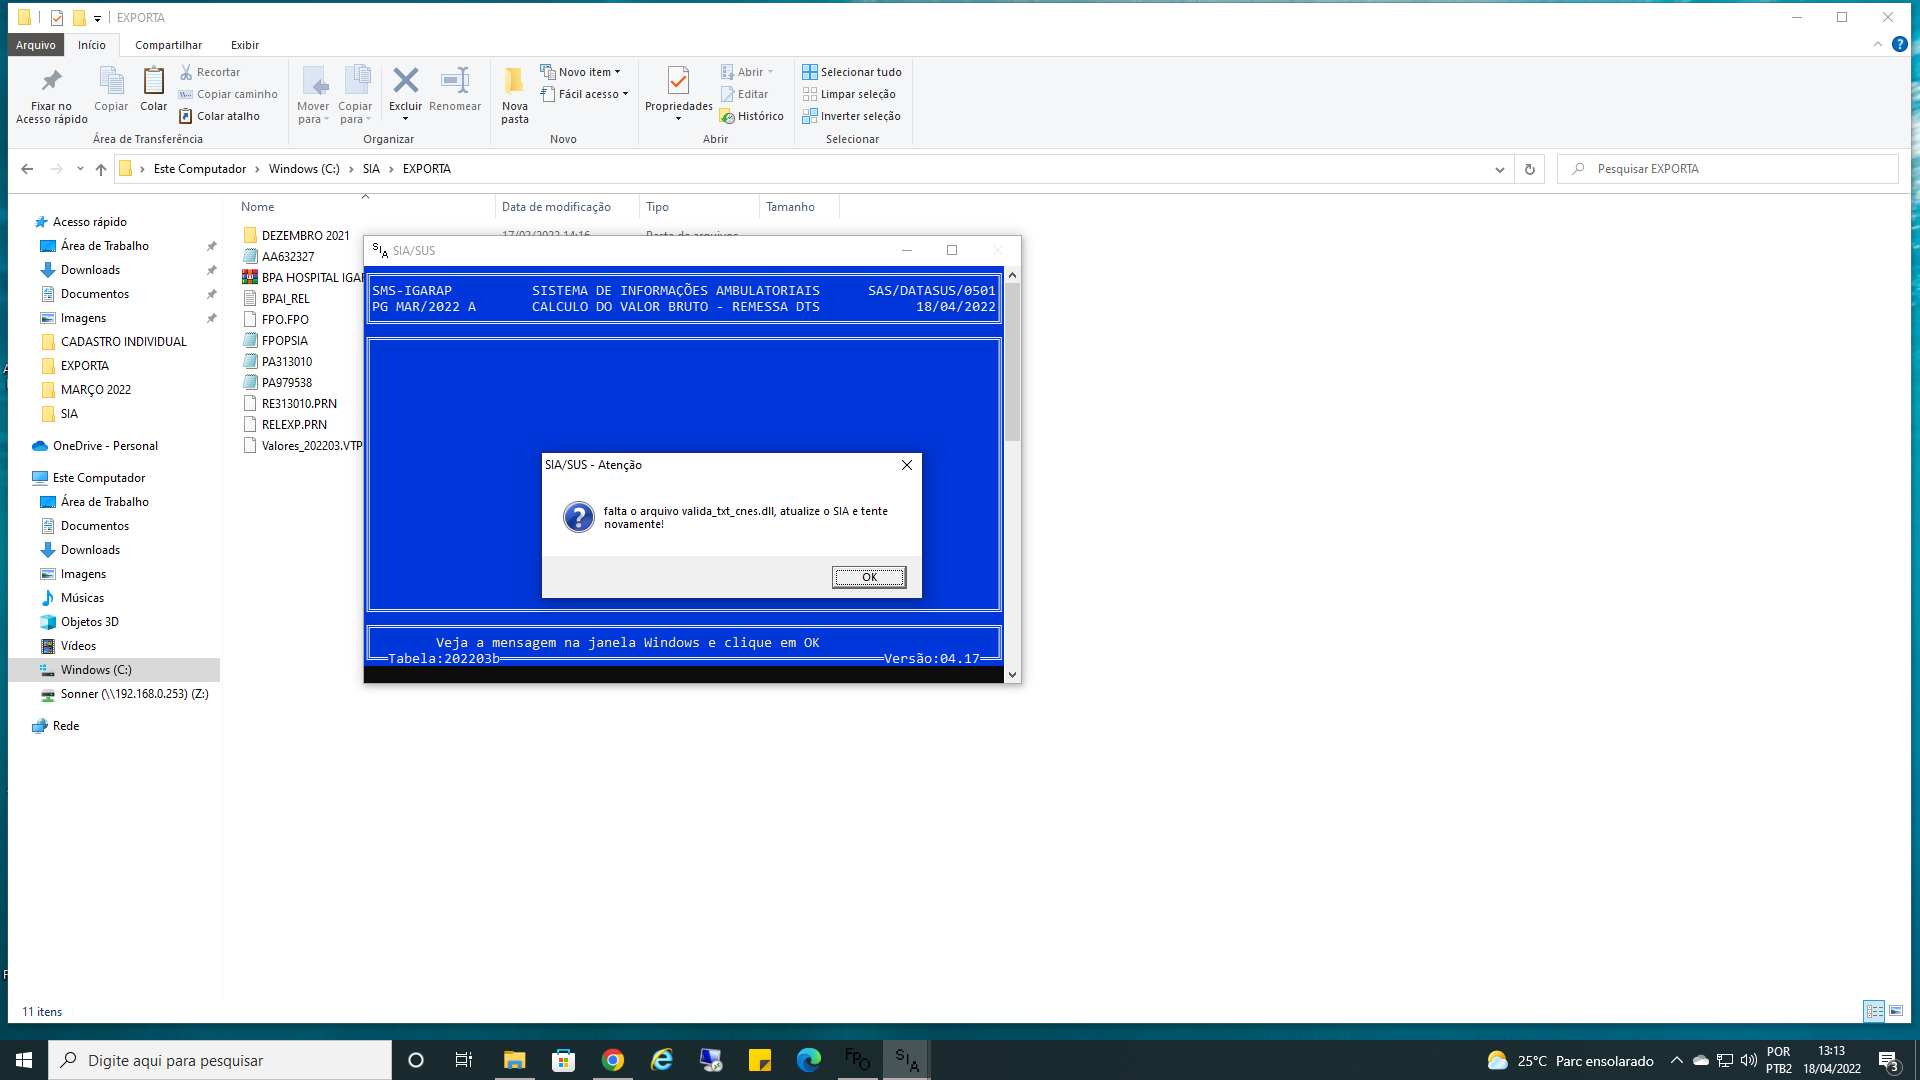1920x1080 pixels.
Task: Select MARÇO 2022 folder in quick access
Action: tap(95, 390)
